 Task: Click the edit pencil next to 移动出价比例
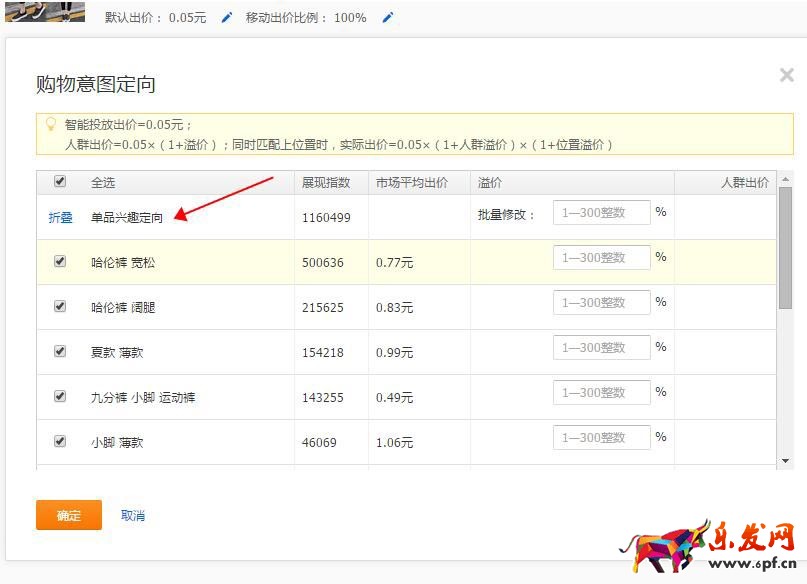(x=388, y=18)
